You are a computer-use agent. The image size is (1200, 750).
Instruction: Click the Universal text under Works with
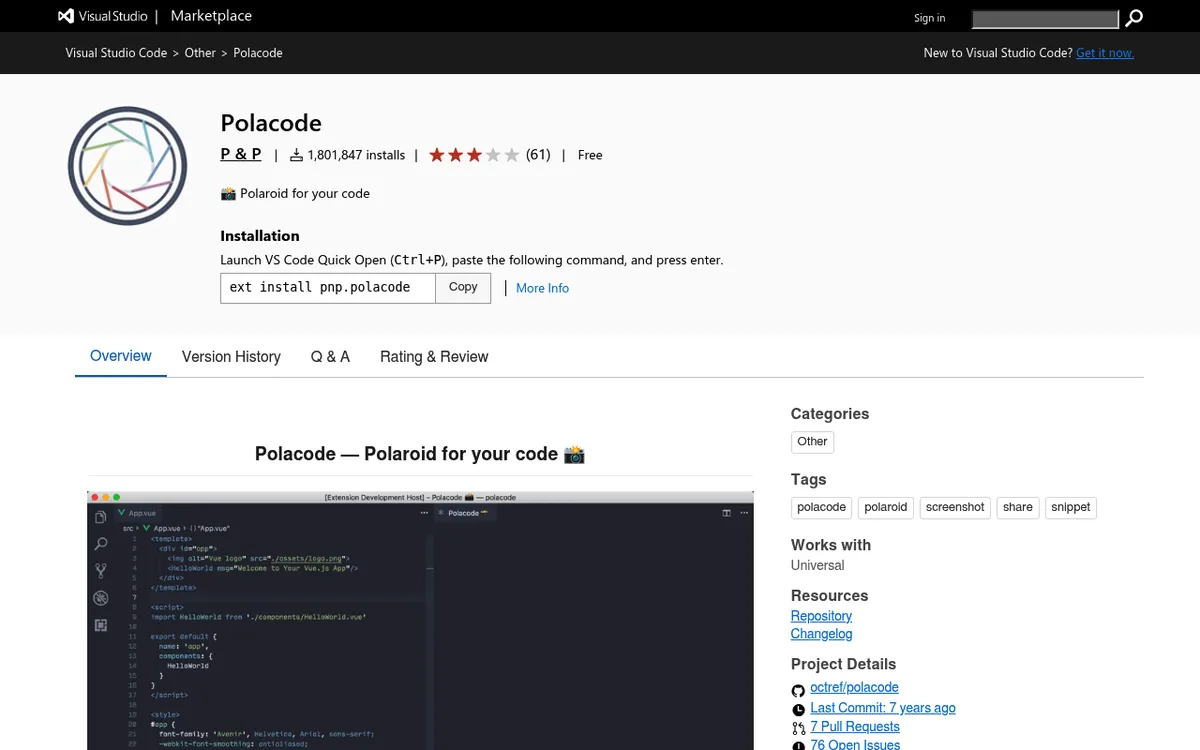(x=817, y=565)
